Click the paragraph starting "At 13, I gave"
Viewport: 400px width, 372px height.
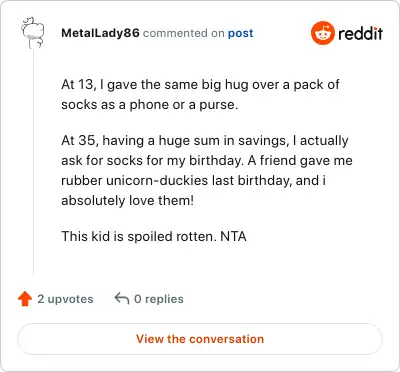click(200, 94)
